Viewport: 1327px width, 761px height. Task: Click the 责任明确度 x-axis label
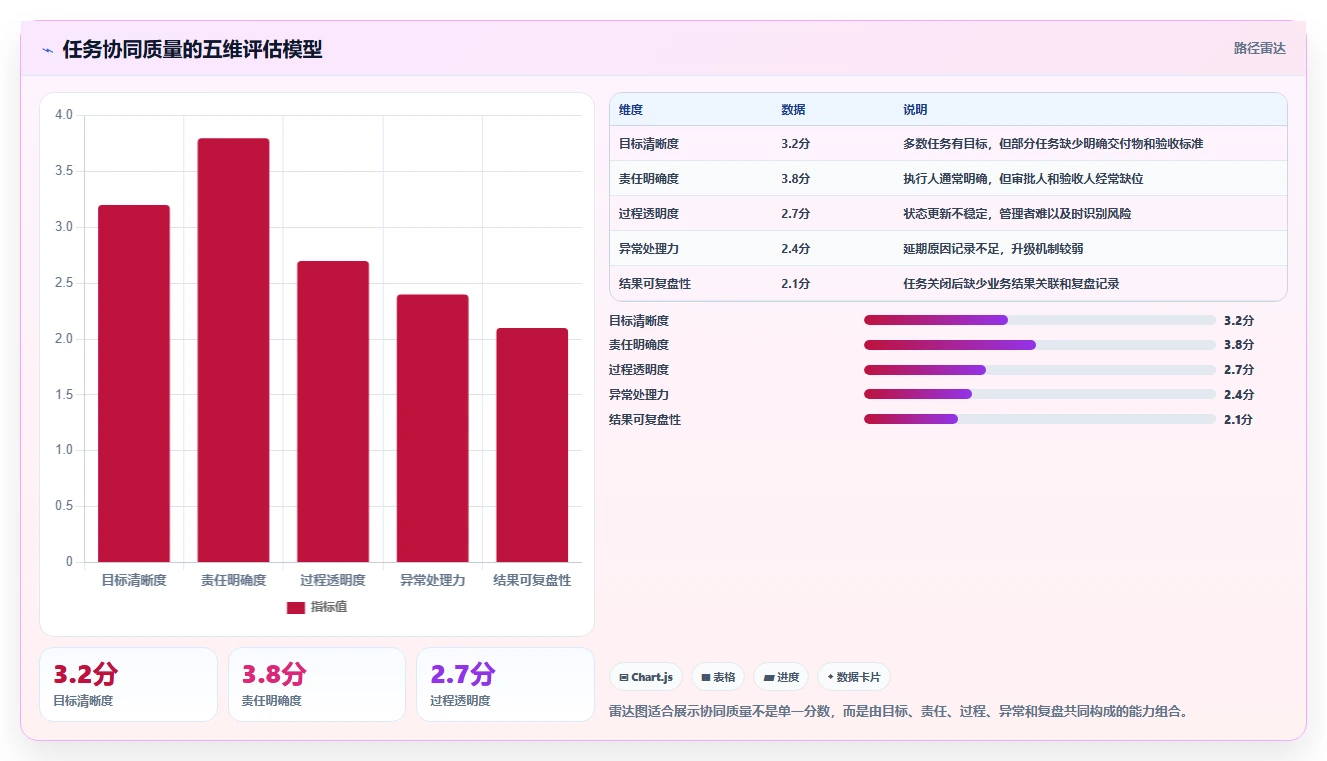pos(233,580)
